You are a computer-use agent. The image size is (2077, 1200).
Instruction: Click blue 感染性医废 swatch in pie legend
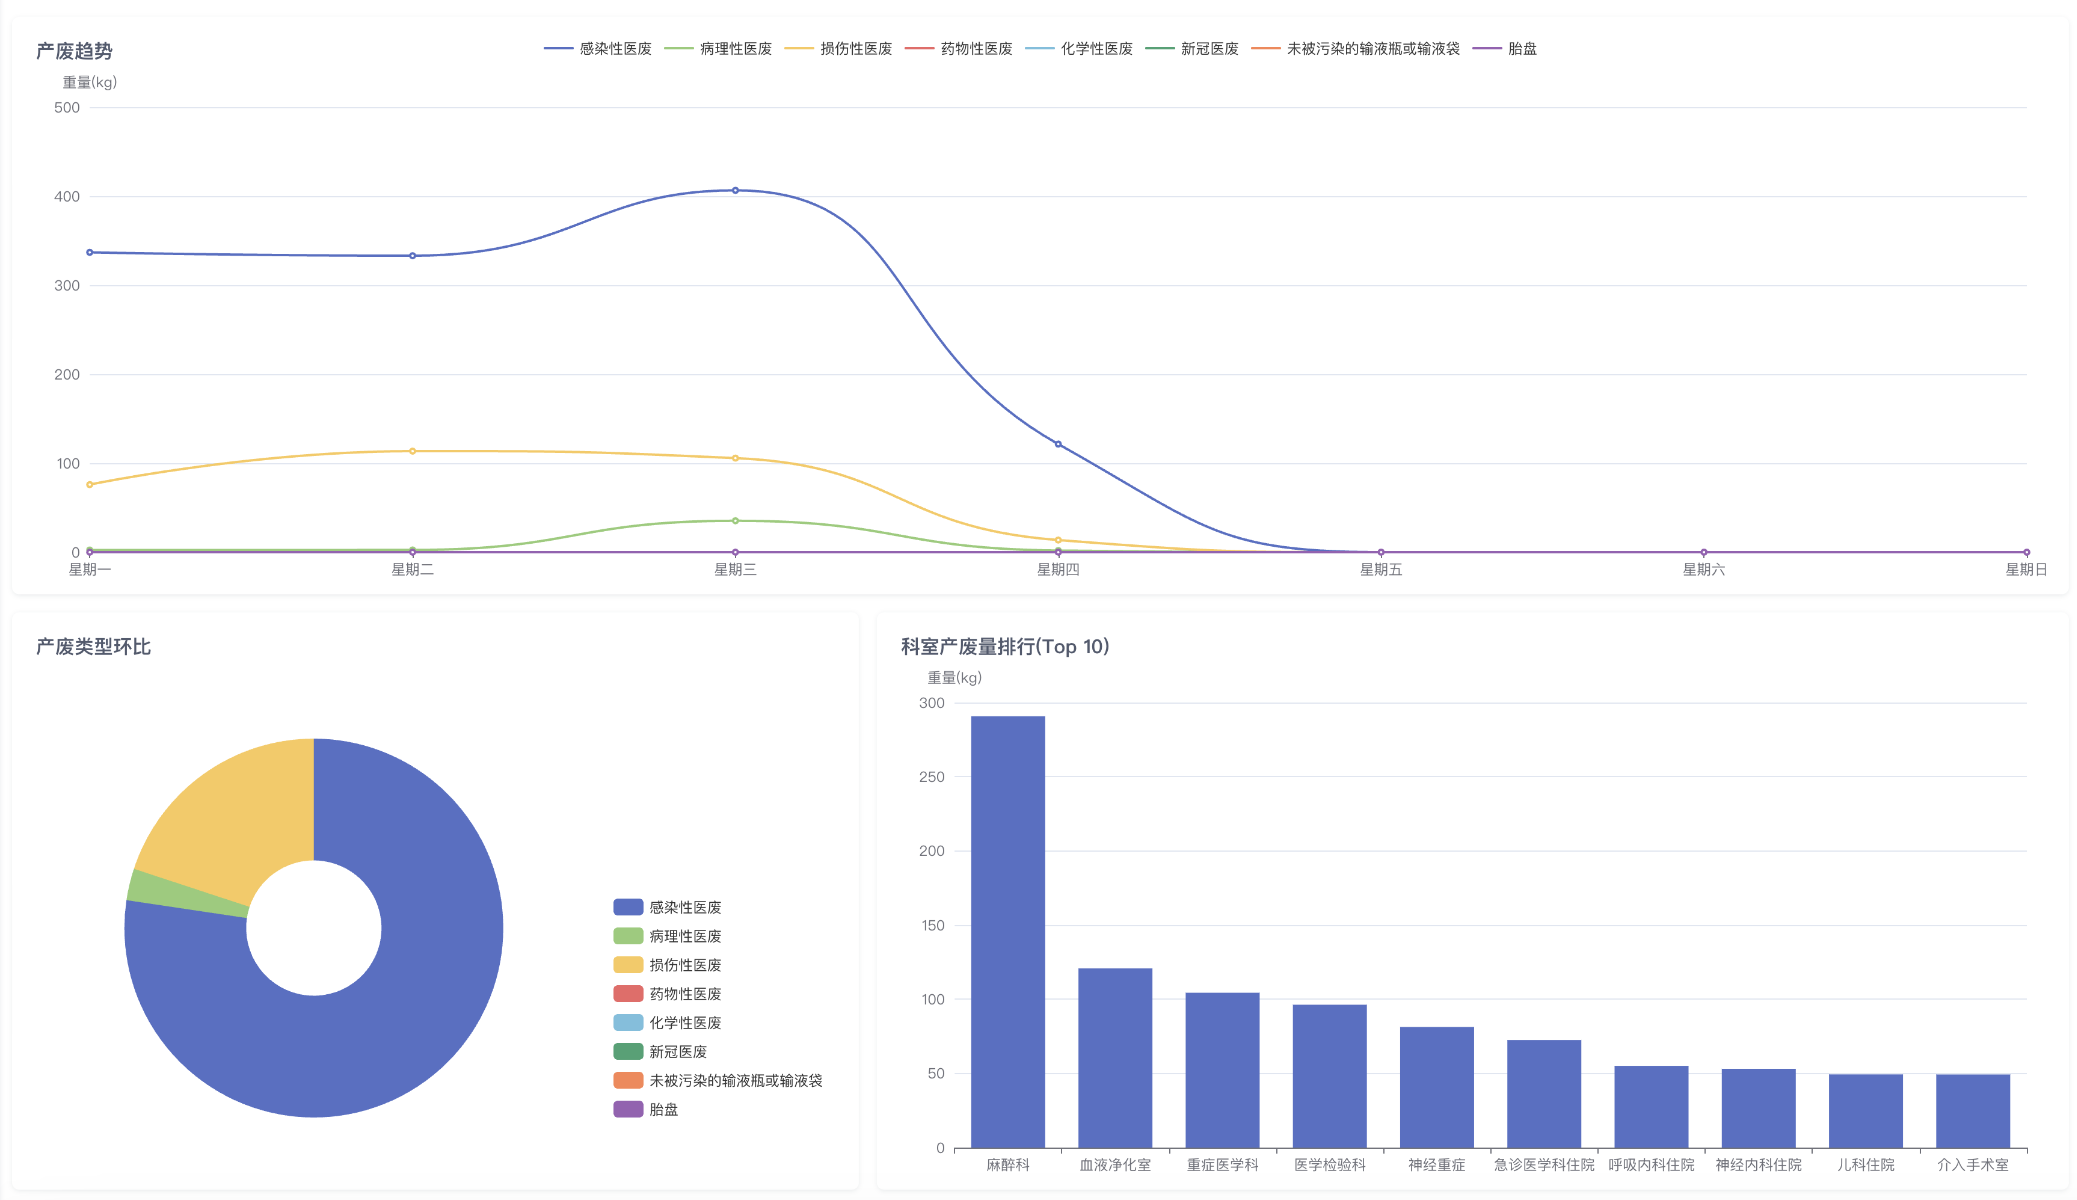(x=628, y=907)
